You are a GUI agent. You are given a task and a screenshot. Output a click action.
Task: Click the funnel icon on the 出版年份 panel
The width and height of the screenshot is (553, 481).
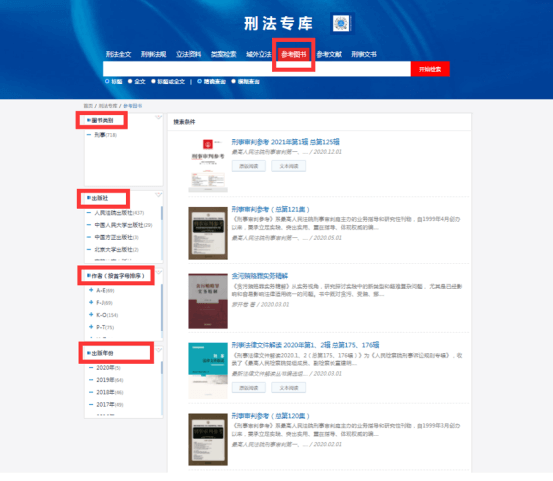click(x=159, y=350)
